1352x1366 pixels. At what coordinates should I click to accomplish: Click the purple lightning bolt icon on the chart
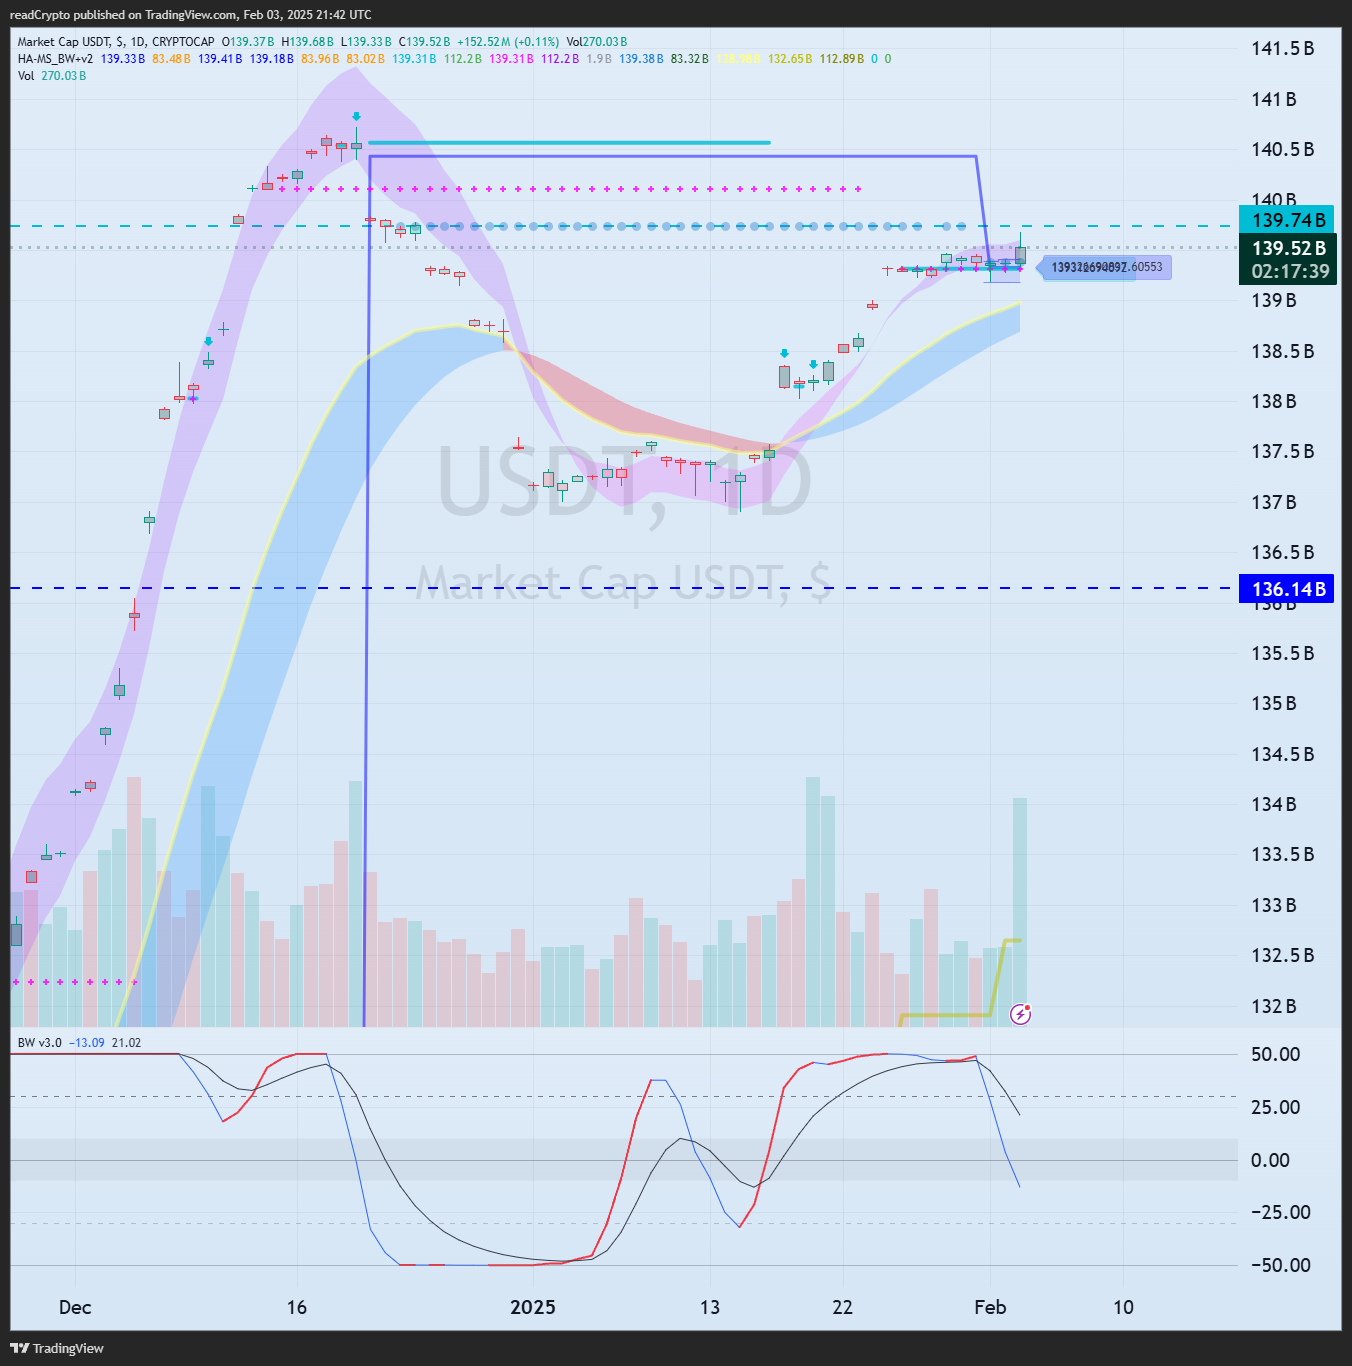click(x=1020, y=1014)
